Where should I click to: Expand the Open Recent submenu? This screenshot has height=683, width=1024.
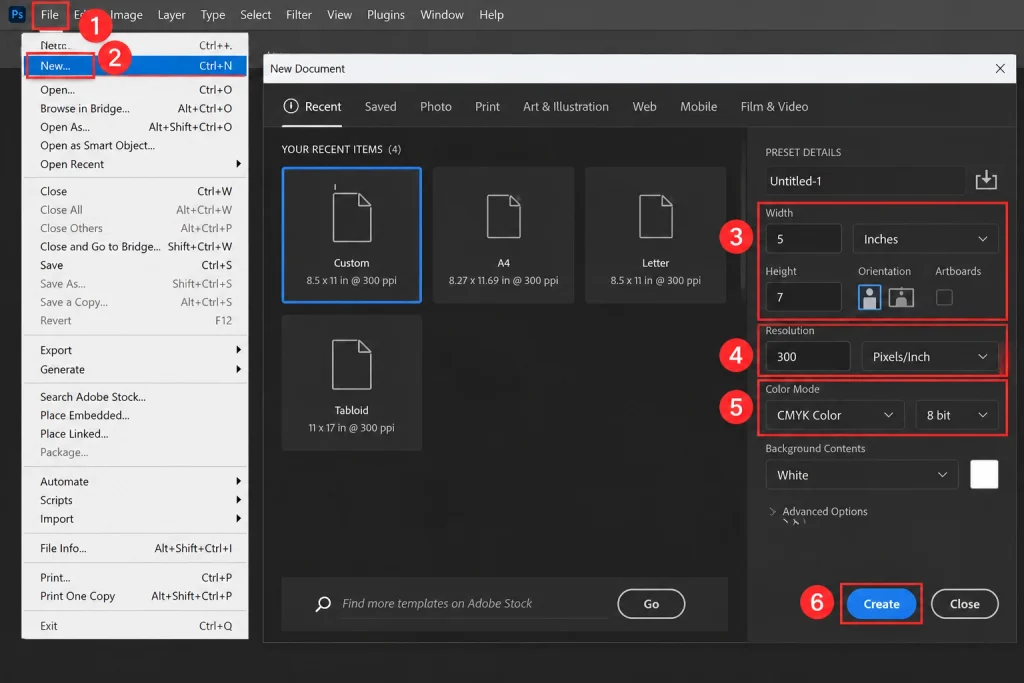(x=136, y=164)
